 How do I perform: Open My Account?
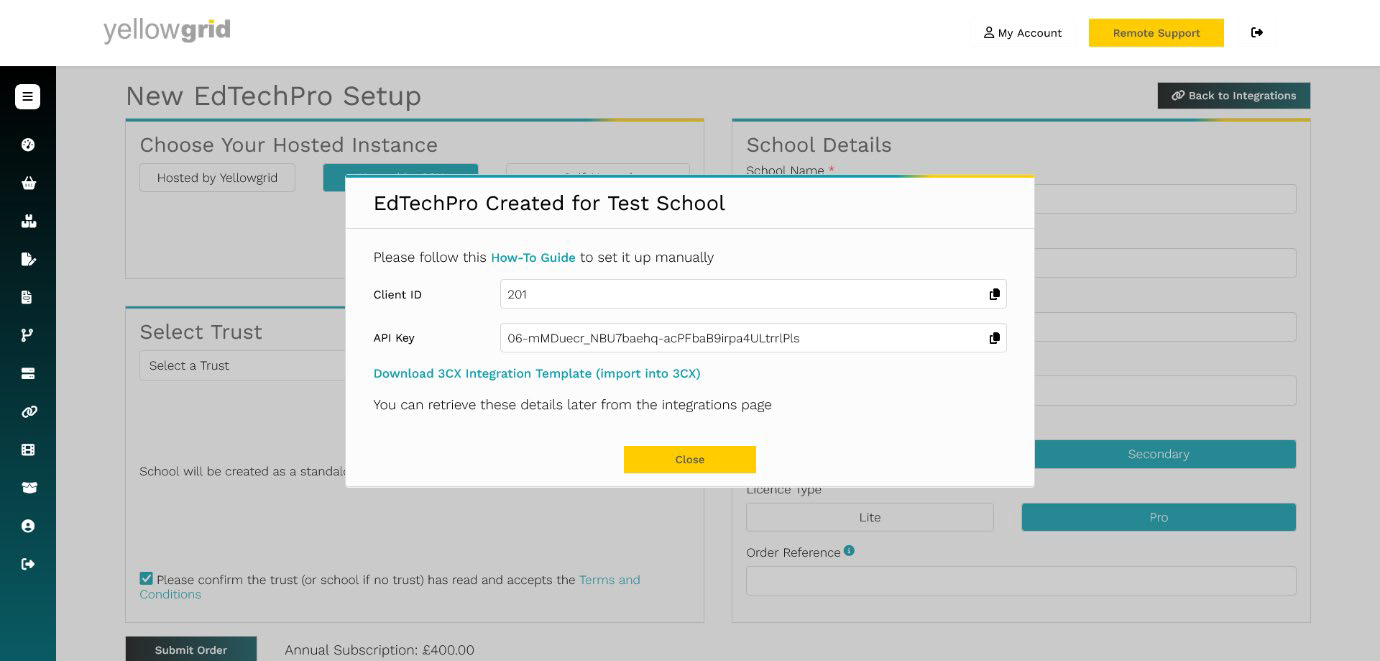1023,33
